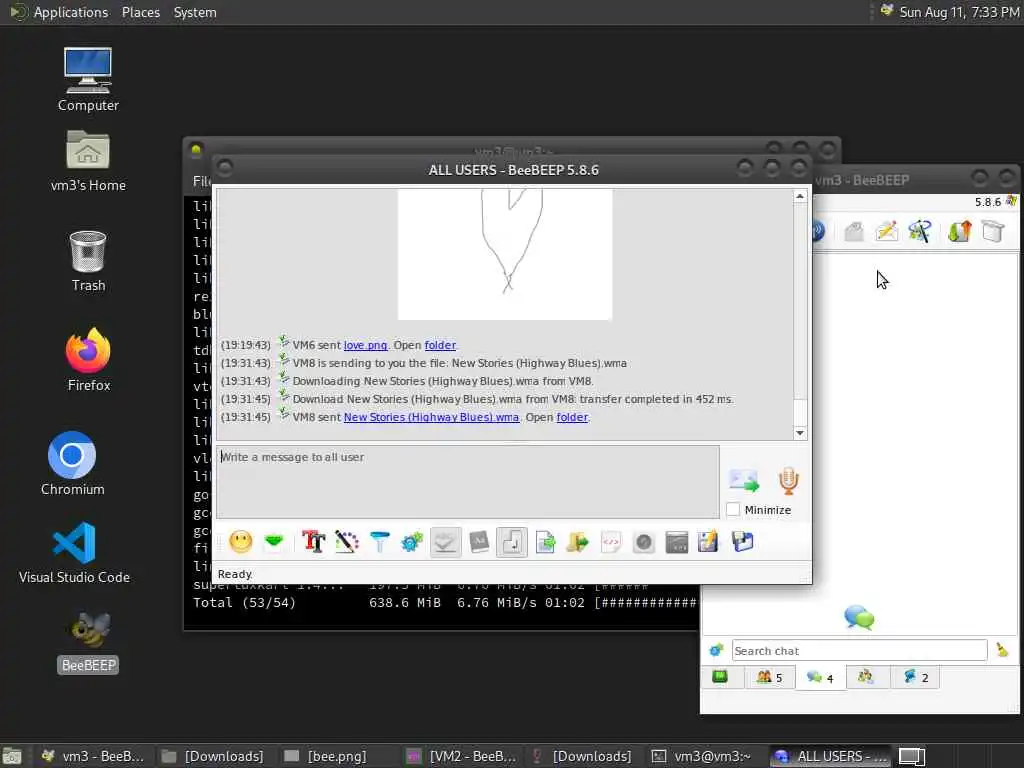Click the white bucket icon in vm3 window
Image resolution: width=1024 pixels, height=768 pixels.
coord(993,231)
